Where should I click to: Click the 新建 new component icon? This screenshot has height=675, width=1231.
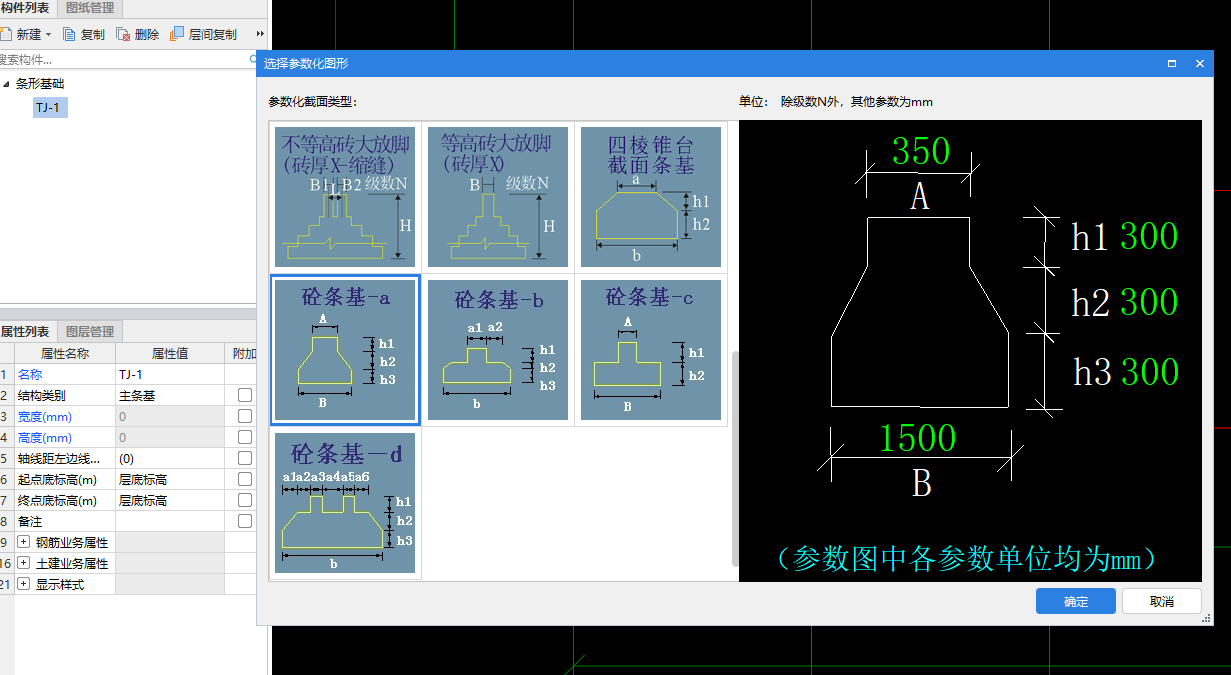4,34
